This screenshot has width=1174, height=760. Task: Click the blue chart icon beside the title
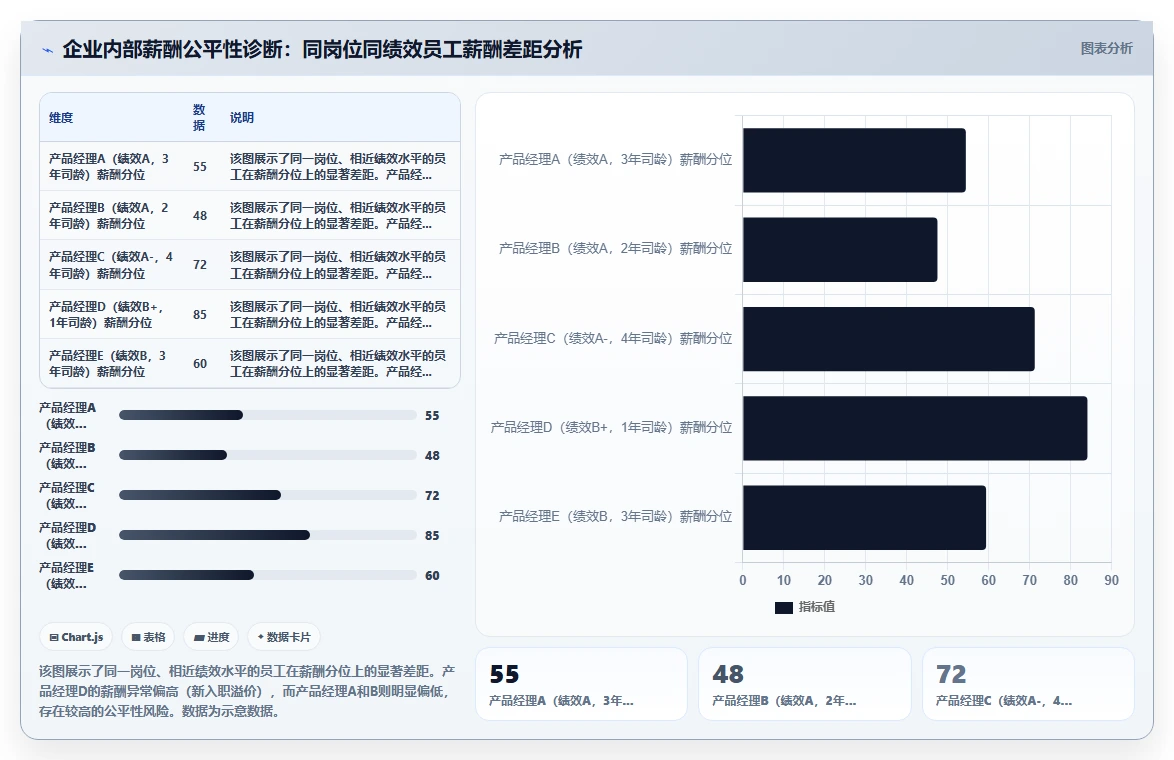pos(47,50)
